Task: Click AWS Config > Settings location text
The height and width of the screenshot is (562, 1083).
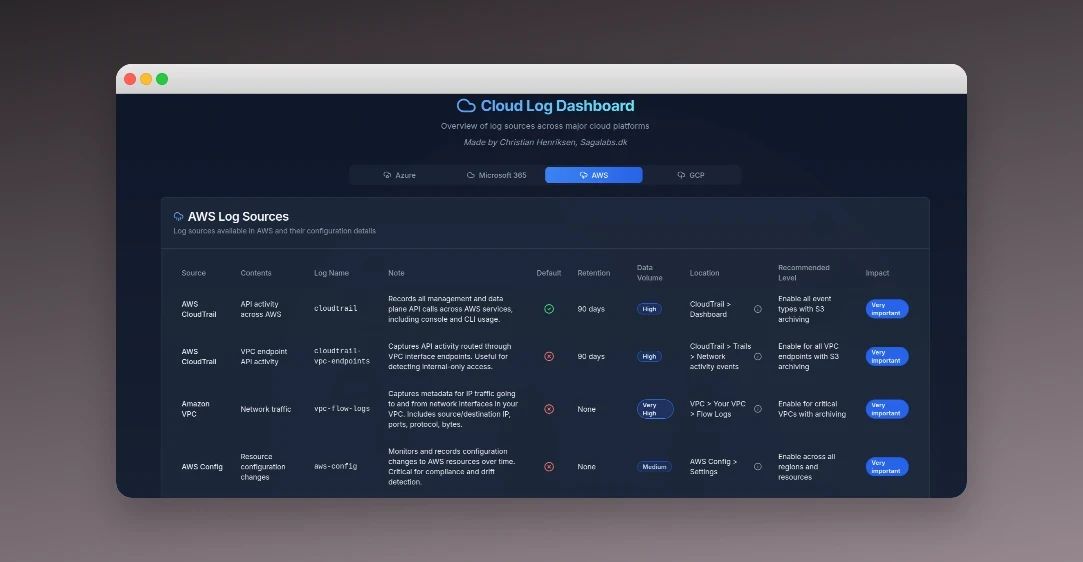Action: [x=713, y=467]
